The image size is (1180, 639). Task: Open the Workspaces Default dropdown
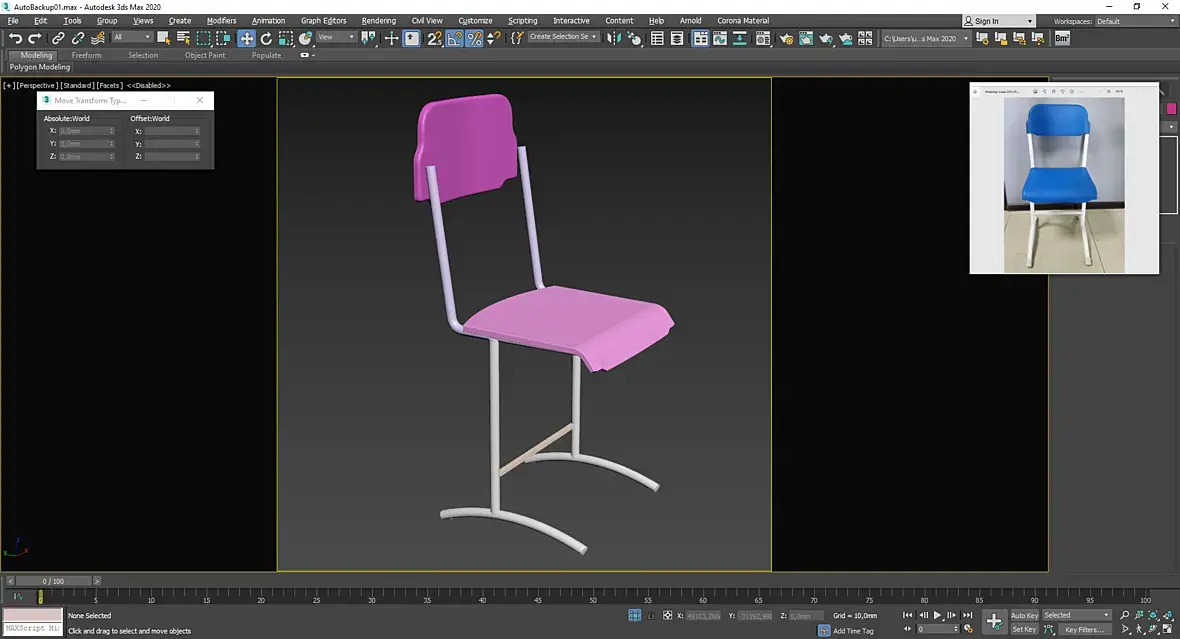point(1134,21)
